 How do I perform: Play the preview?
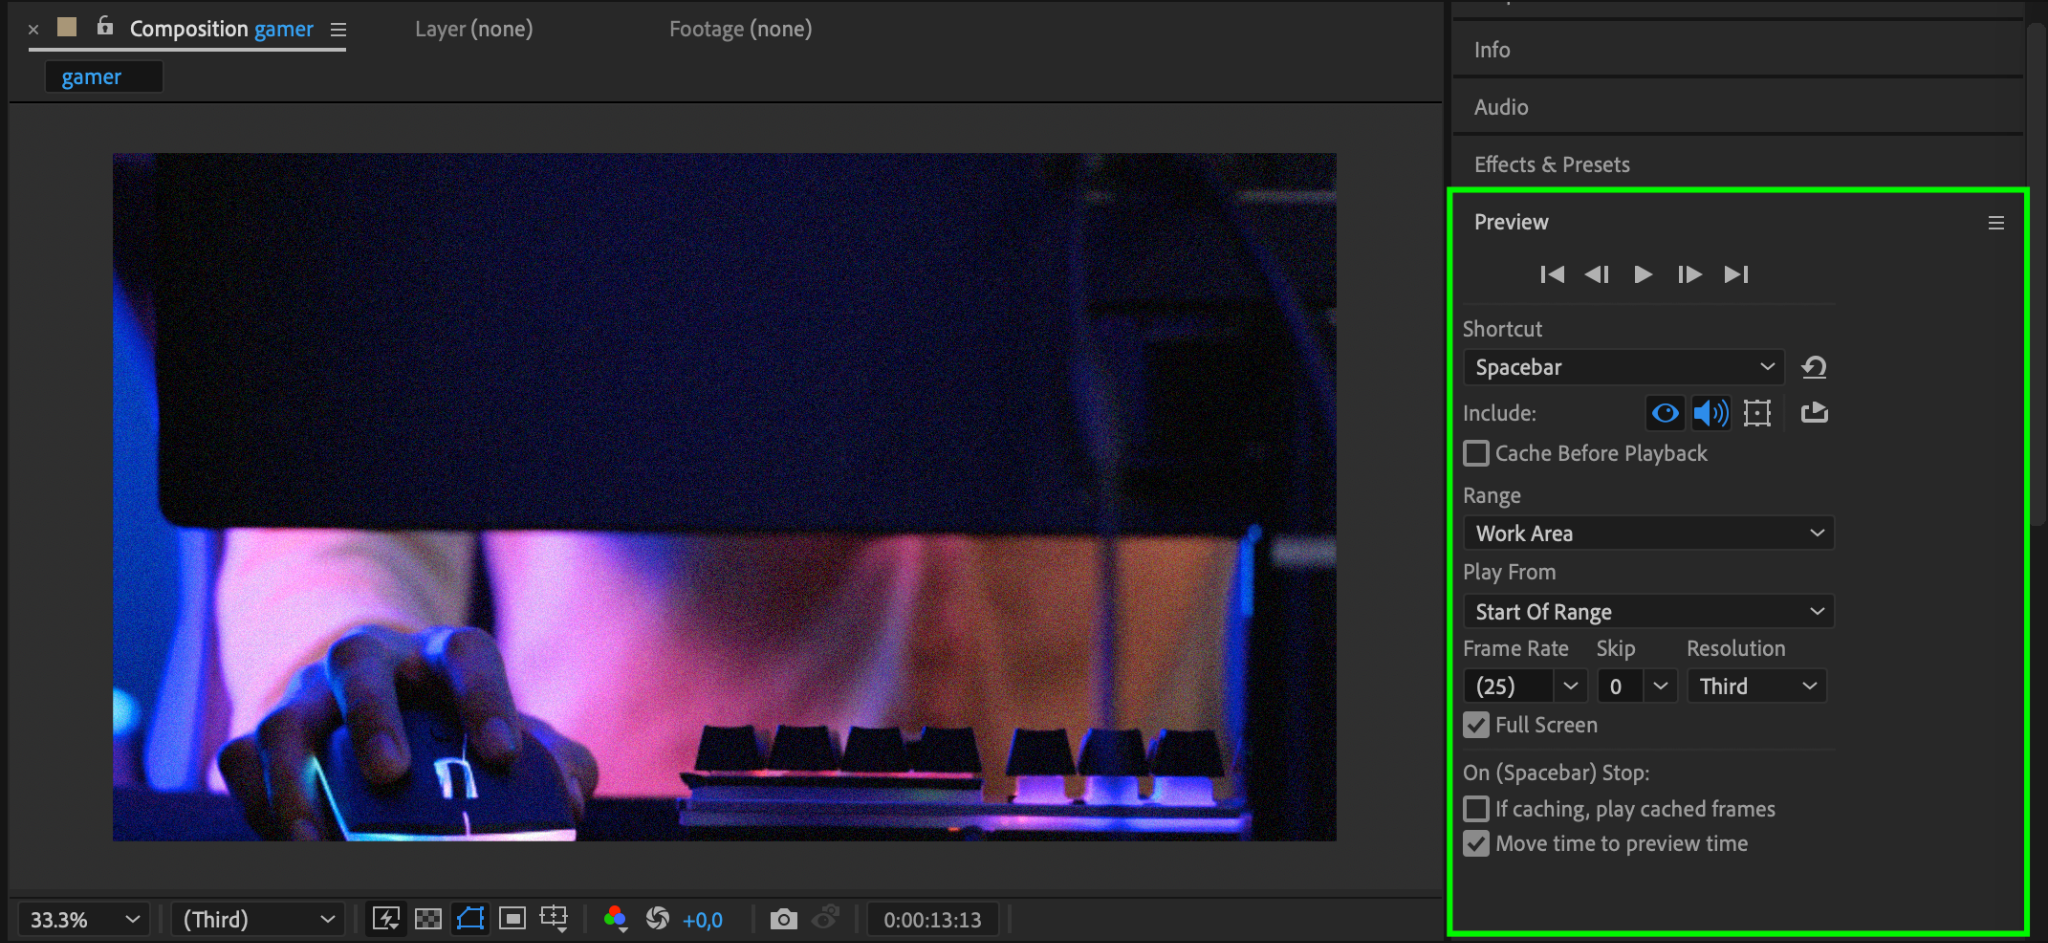[x=1643, y=274]
